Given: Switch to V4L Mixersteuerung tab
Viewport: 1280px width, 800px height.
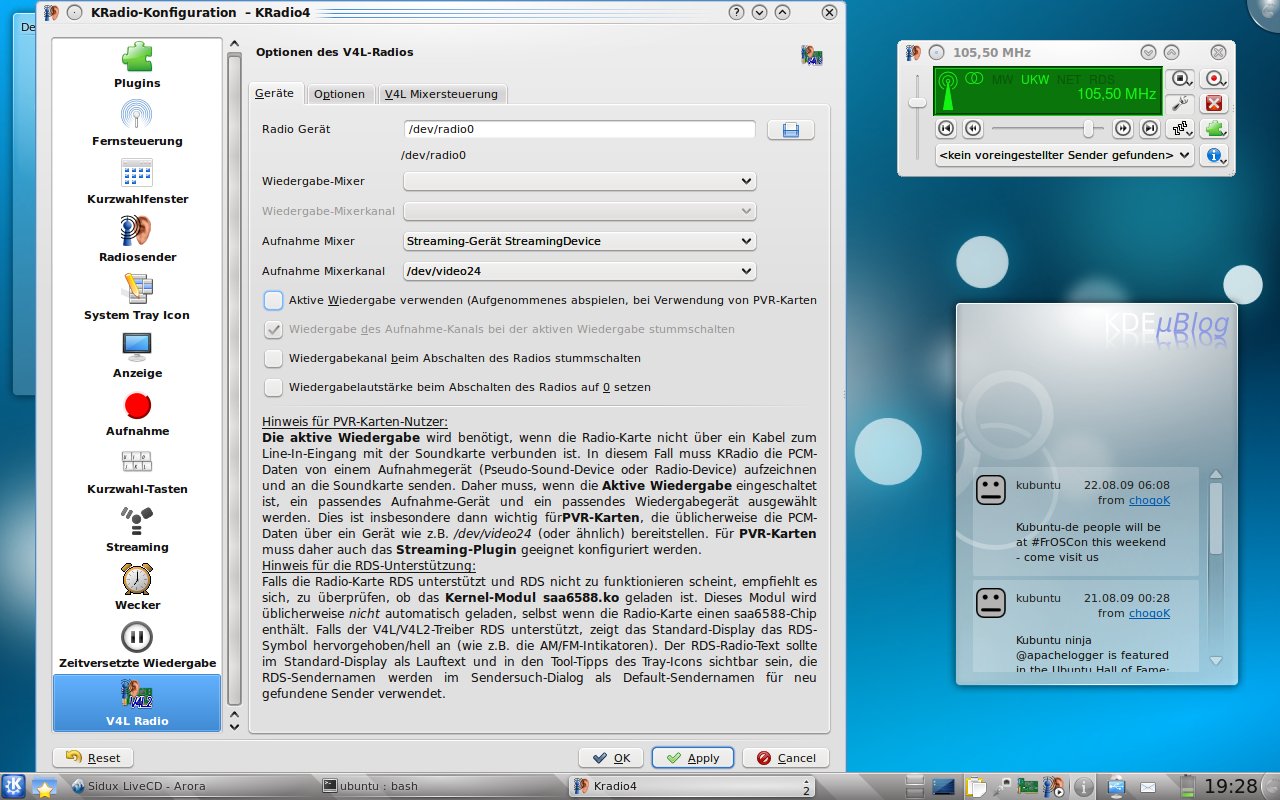Looking at the screenshot, I should tap(441, 94).
